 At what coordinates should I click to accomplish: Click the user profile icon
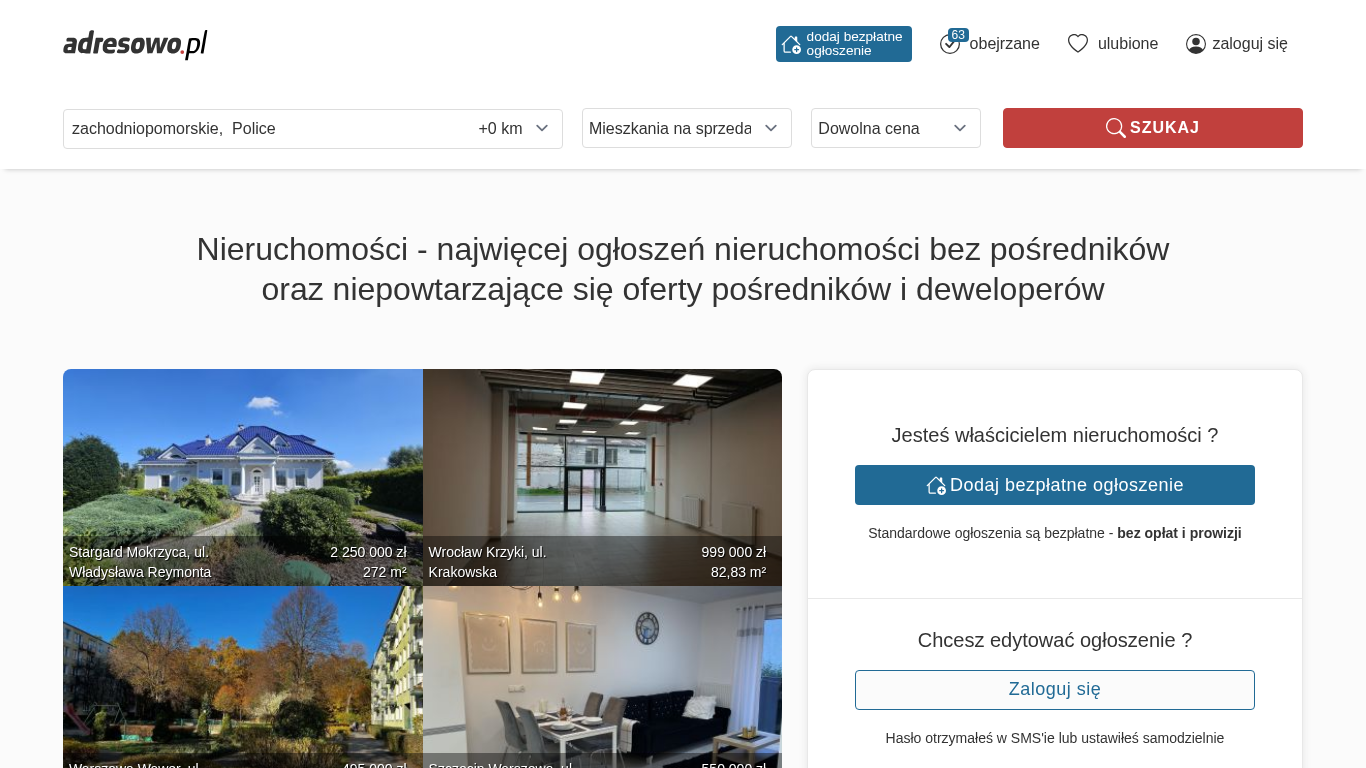coord(1196,44)
